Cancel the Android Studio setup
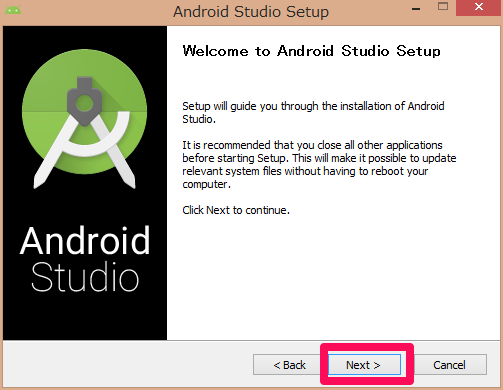 point(449,365)
